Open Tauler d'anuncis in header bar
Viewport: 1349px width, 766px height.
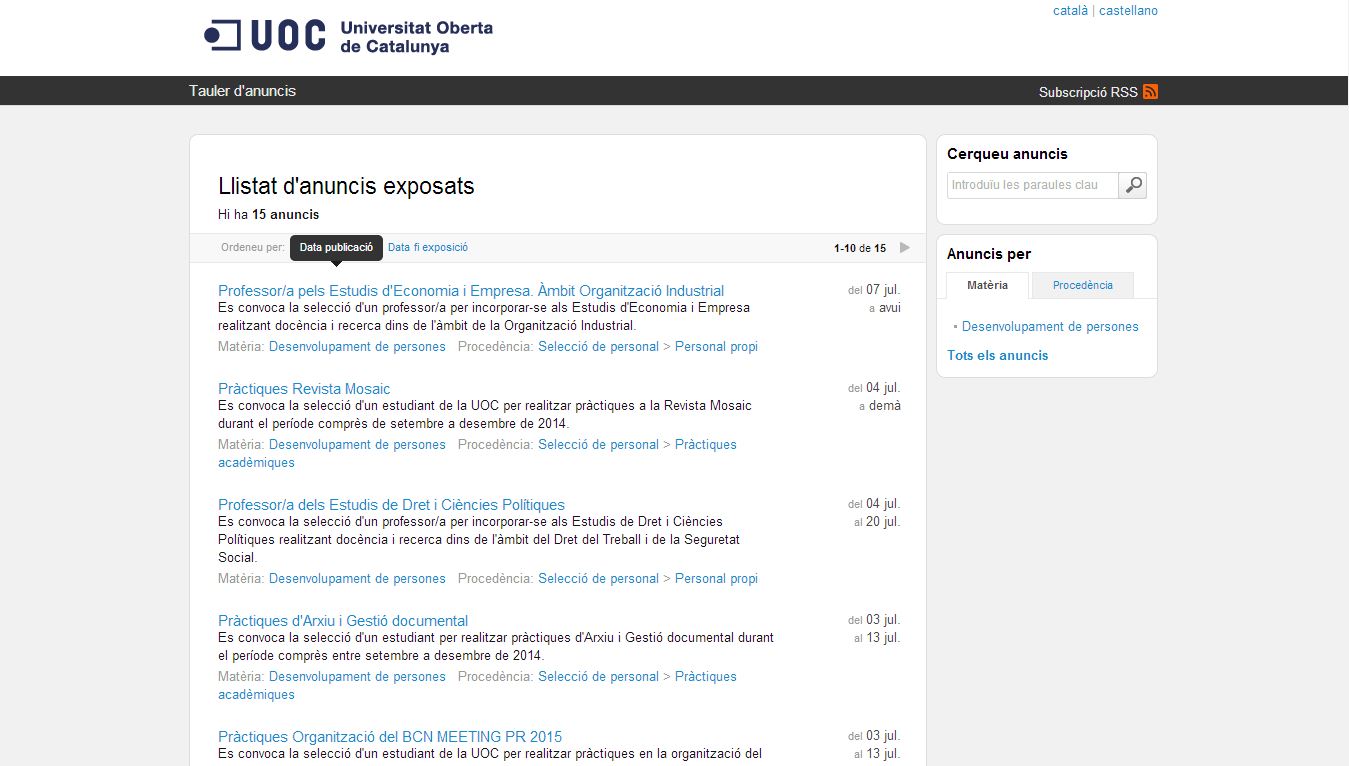pos(242,91)
